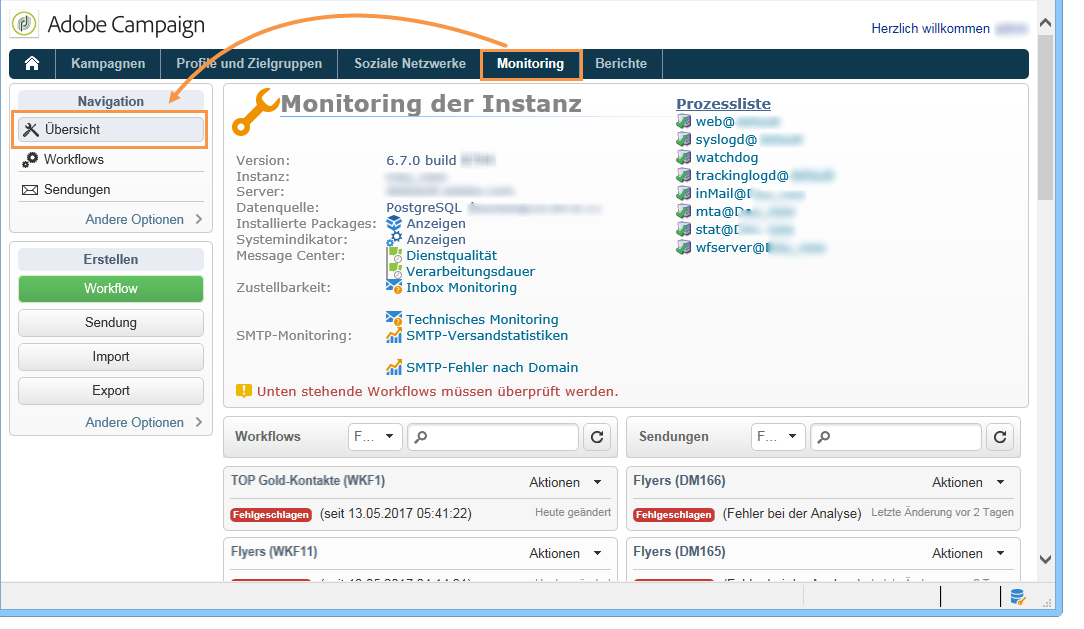Click the syslogd@ process status icon
Viewport: 1084px width, 629px height.
tap(684, 140)
